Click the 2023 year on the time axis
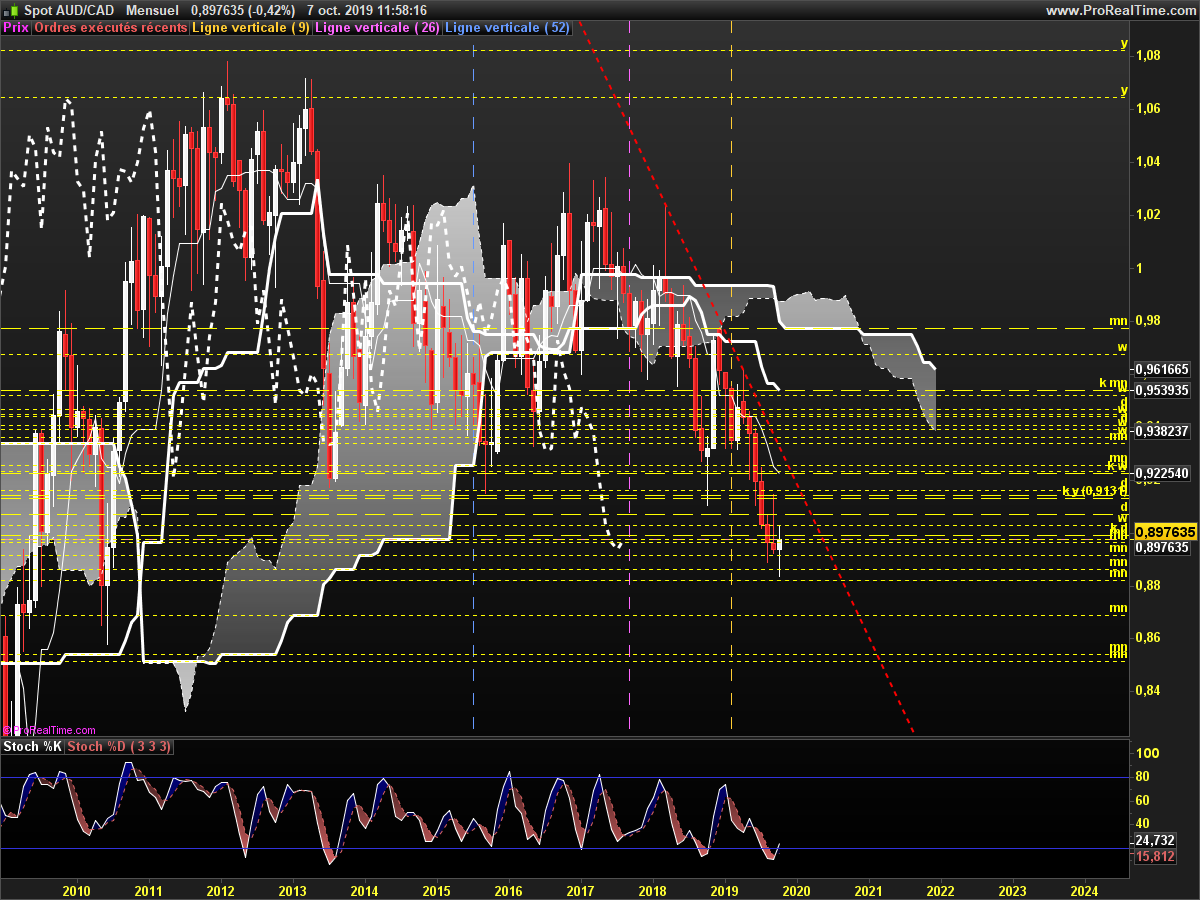The height and width of the screenshot is (900, 1200). pyautogui.click(x=1012, y=890)
